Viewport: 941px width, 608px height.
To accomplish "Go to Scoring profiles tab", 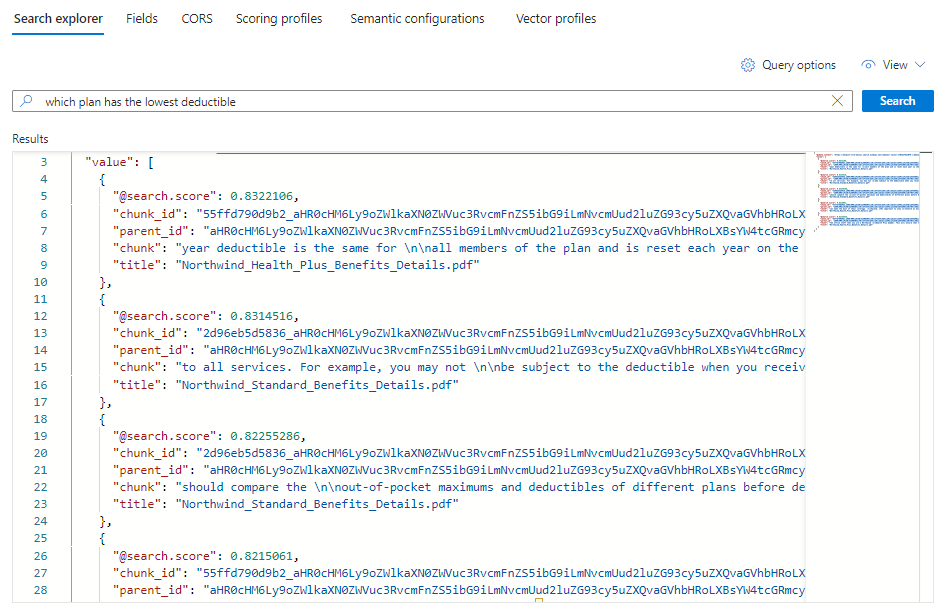I will coord(279,19).
